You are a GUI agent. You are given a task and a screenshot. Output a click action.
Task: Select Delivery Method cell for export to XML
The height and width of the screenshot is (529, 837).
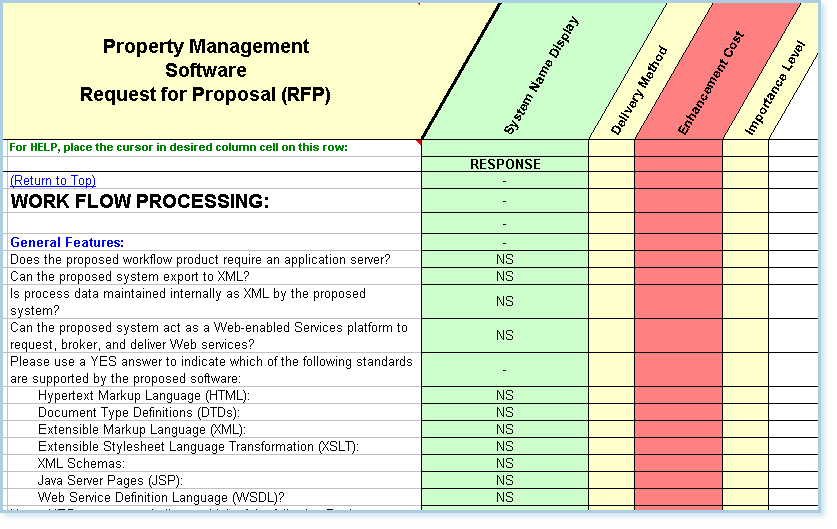pyautogui.click(x=612, y=277)
